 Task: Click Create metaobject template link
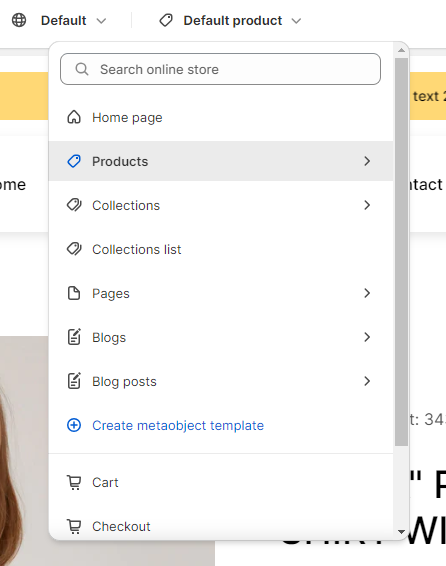click(x=178, y=426)
